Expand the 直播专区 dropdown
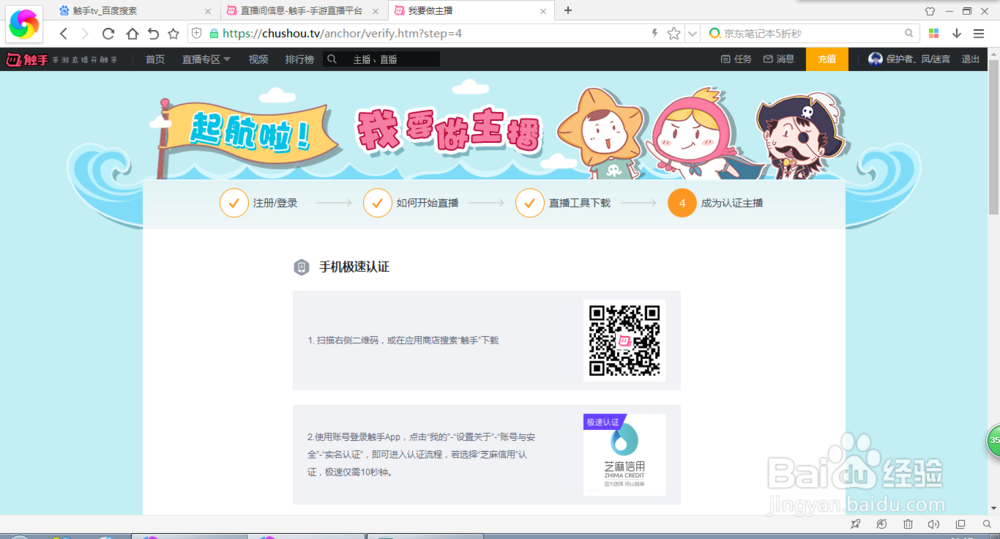Viewport: 1000px width, 539px height. [206, 59]
